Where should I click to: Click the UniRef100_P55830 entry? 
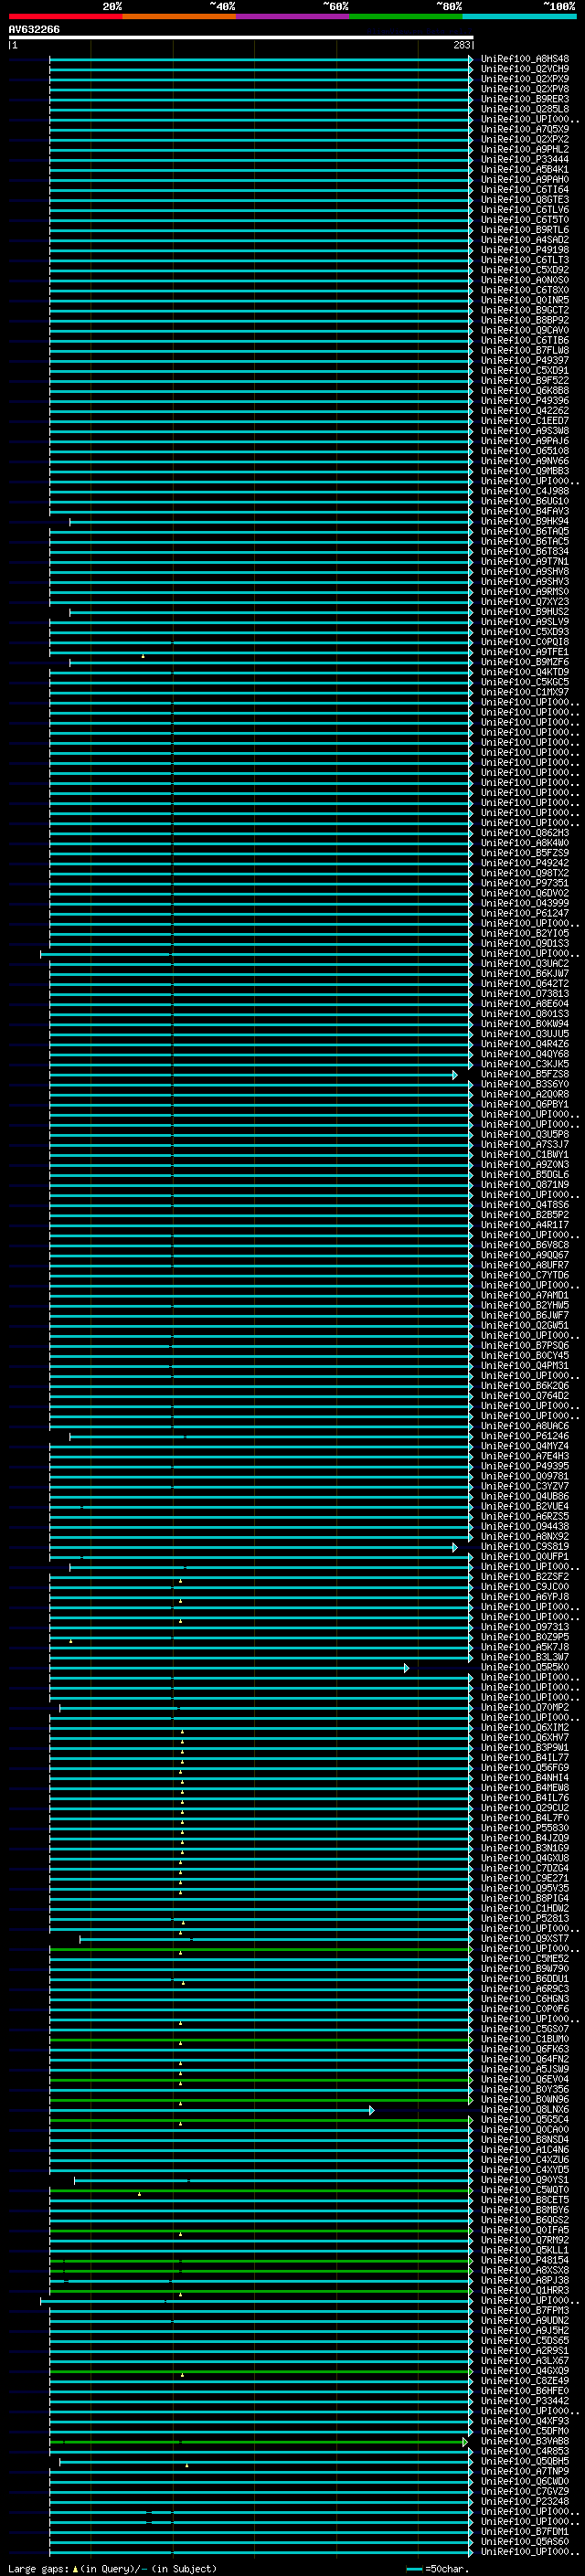point(525,1828)
